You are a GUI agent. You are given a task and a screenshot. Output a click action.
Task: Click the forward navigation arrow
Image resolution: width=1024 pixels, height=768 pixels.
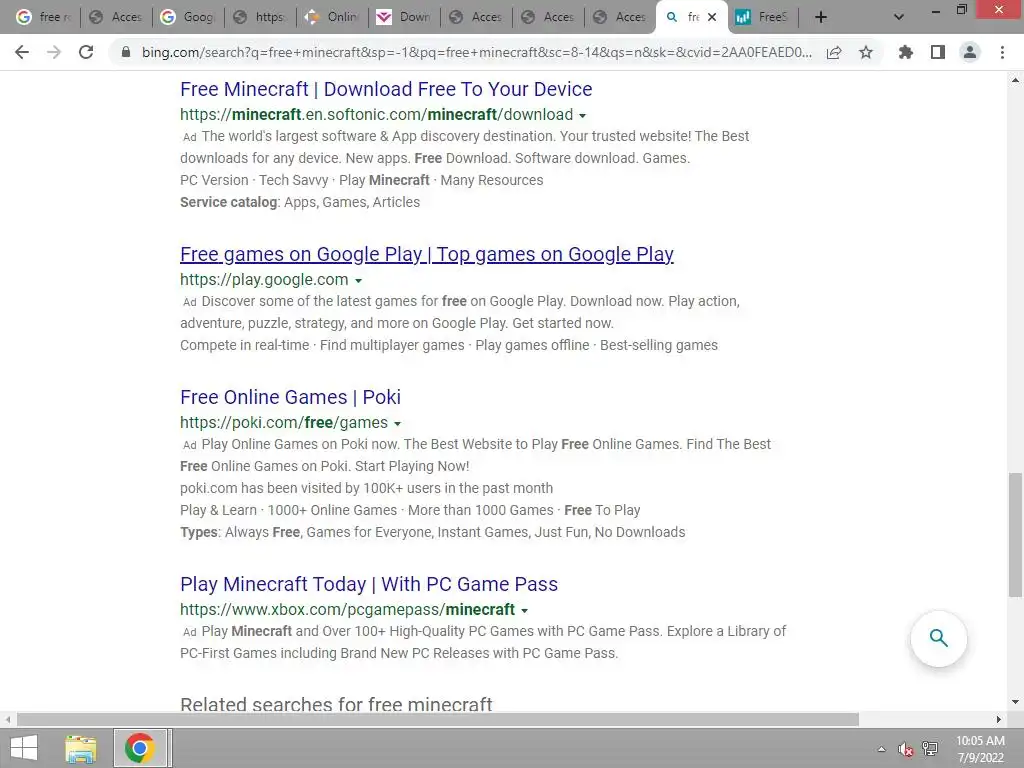pos(54,52)
